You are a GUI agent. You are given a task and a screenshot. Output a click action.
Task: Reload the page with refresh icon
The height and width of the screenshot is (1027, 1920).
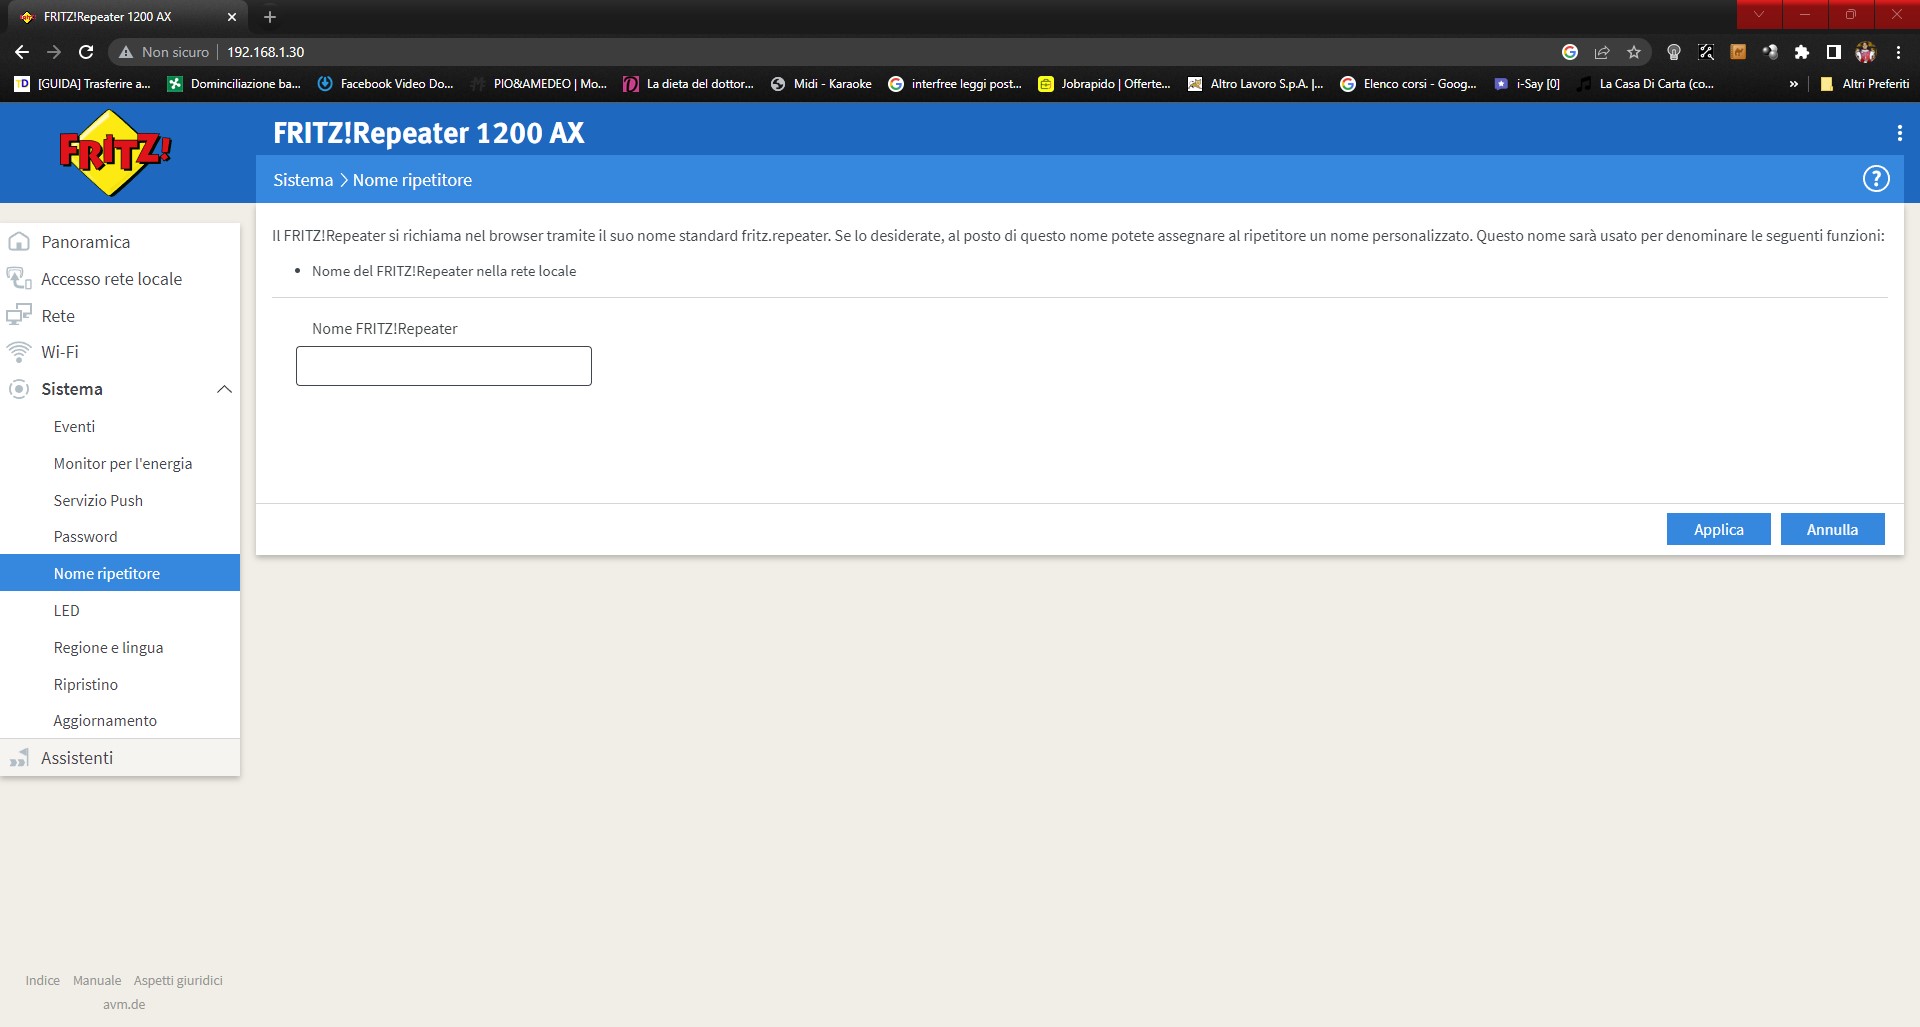(x=86, y=52)
